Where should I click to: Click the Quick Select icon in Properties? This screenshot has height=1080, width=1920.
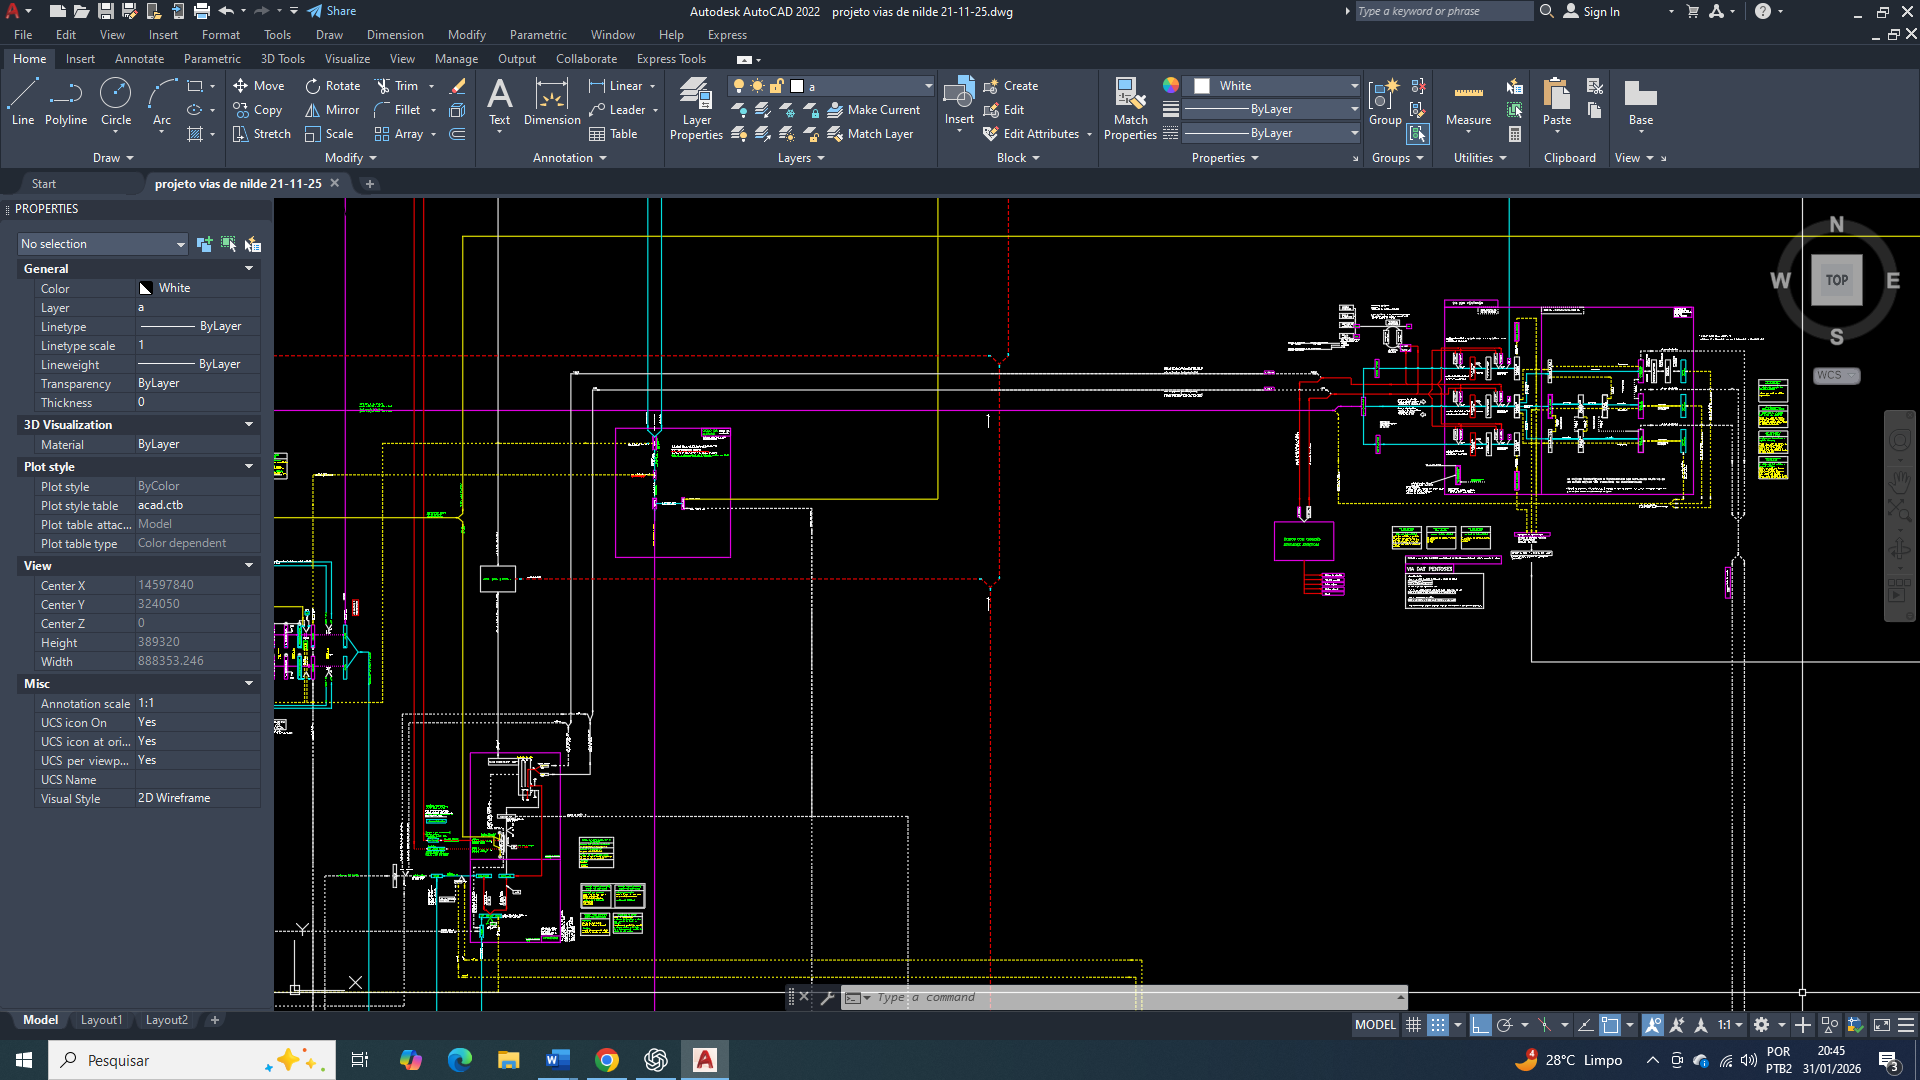pyautogui.click(x=253, y=244)
